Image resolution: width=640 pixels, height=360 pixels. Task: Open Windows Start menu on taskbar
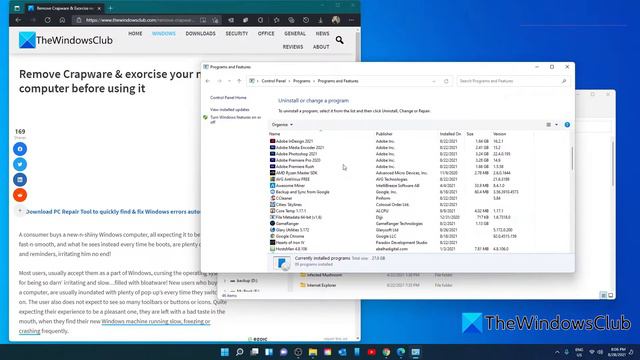tap(224, 352)
